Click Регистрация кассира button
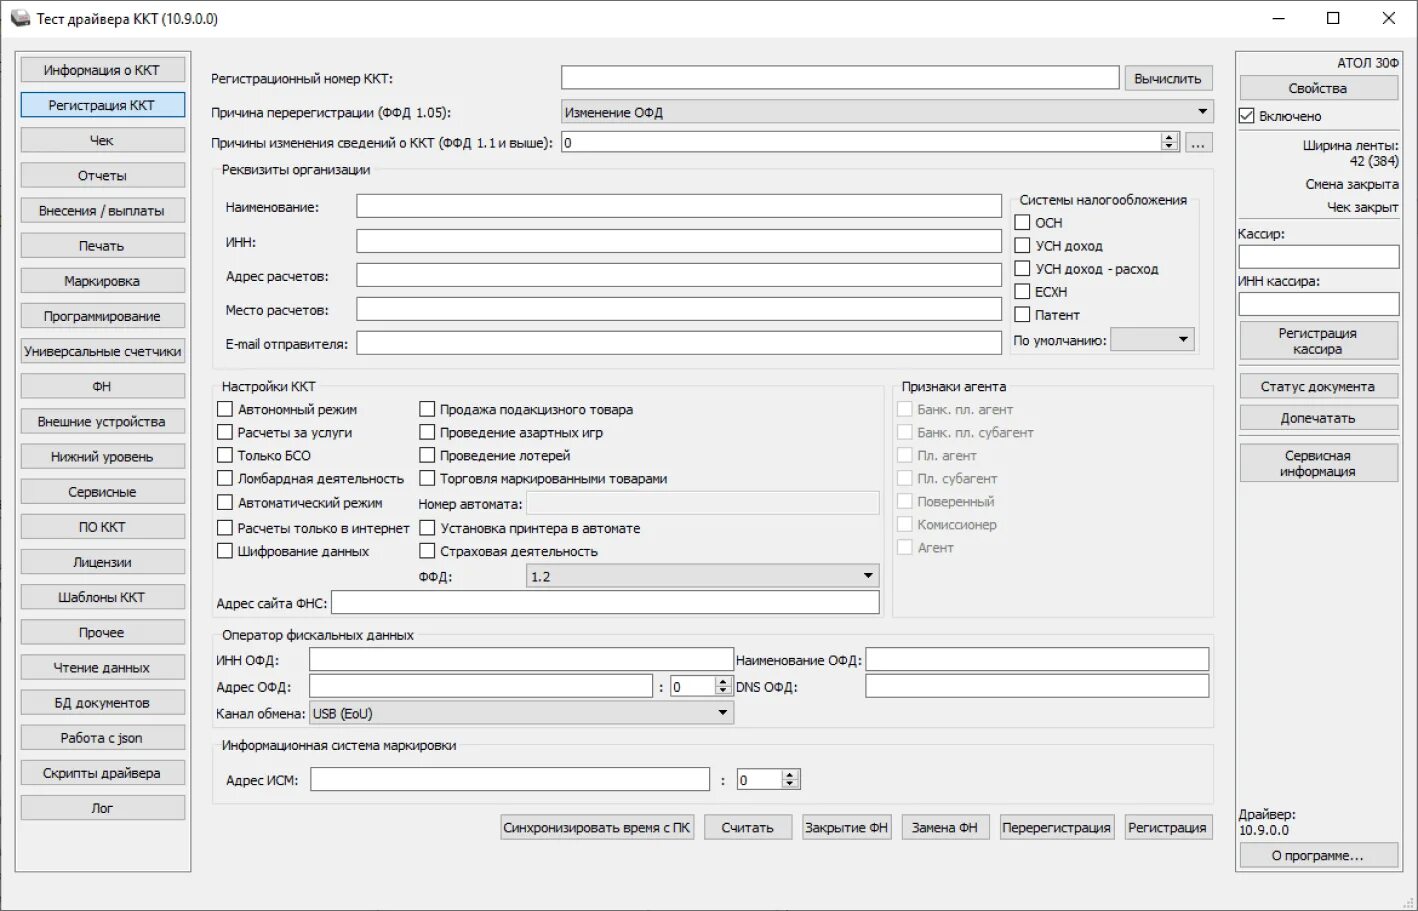The image size is (1418, 911). click(x=1318, y=341)
